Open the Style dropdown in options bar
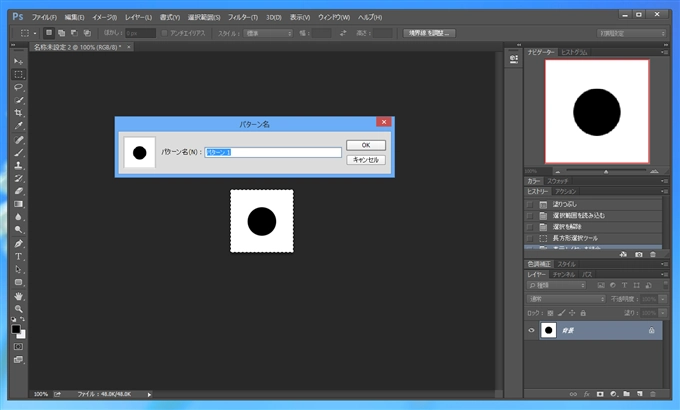This screenshot has height=410, width=680. tap(268, 33)
